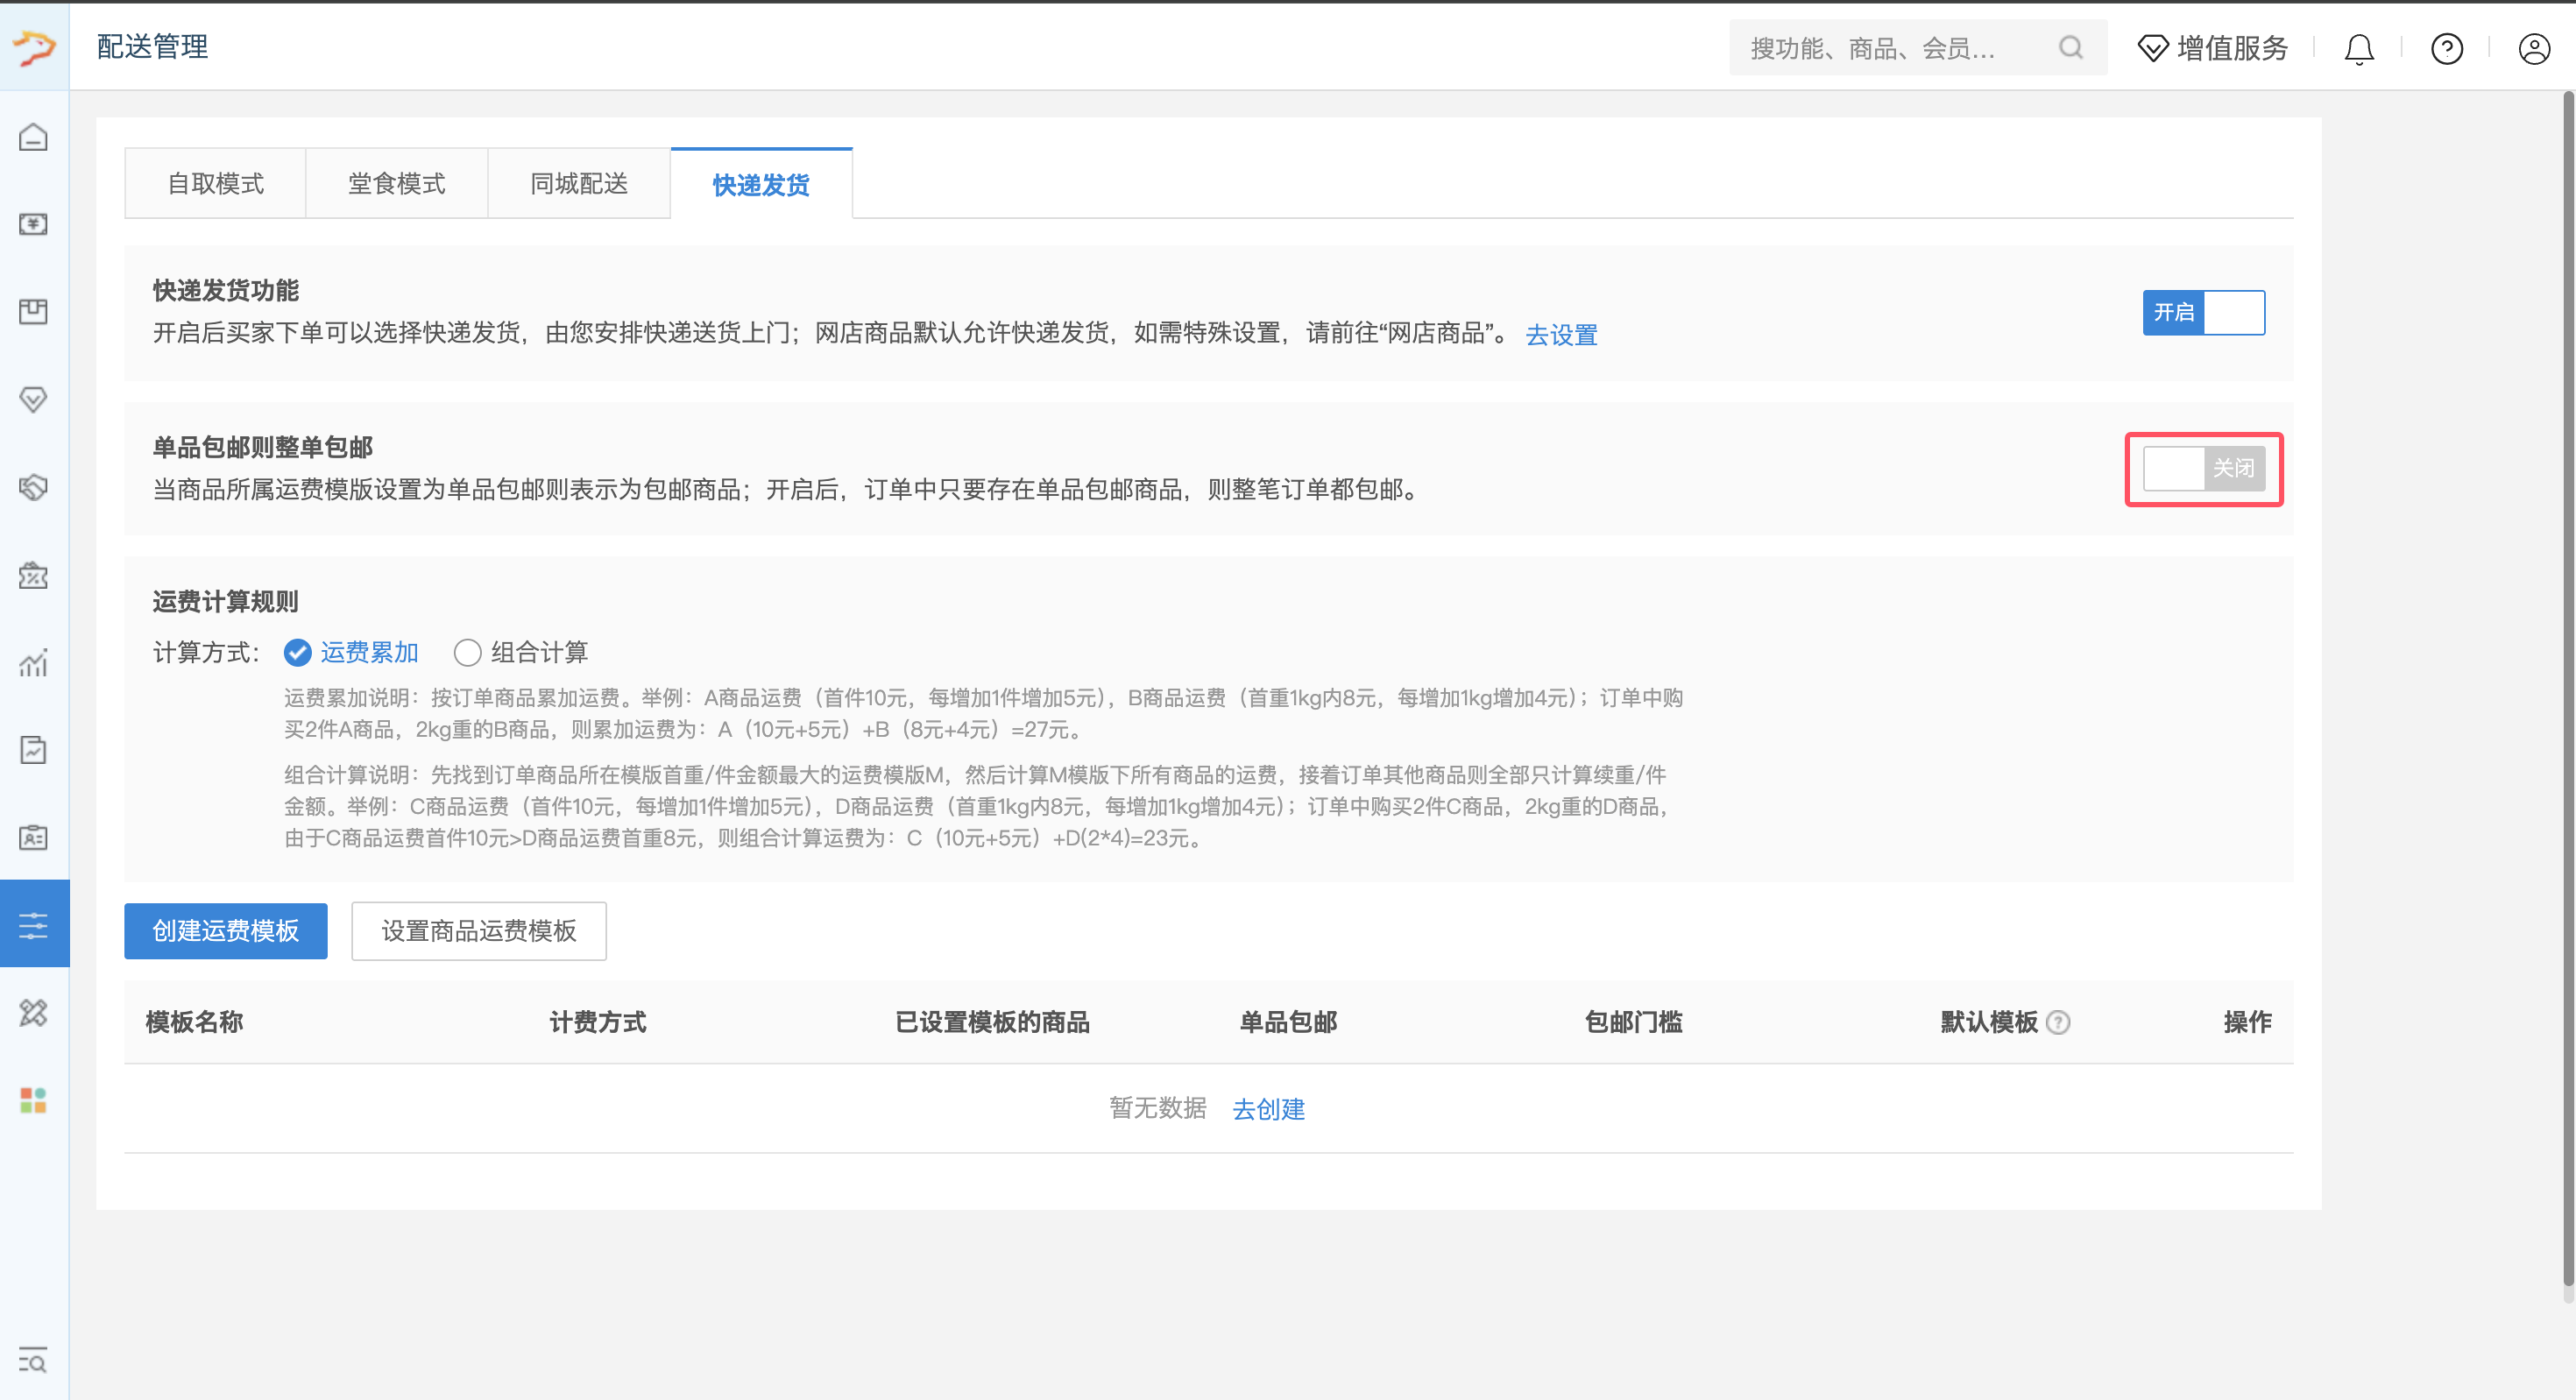Click the handshake icon in sidebar
The image size is (2576, 1400).
pos(33,487)
